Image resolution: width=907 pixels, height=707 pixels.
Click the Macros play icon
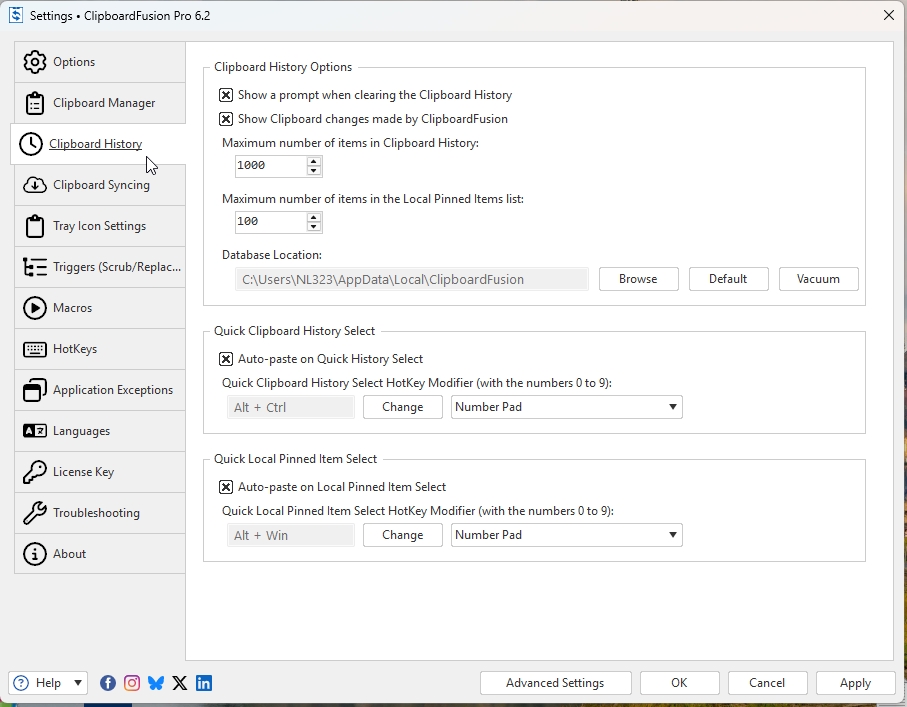click(35, 308)
